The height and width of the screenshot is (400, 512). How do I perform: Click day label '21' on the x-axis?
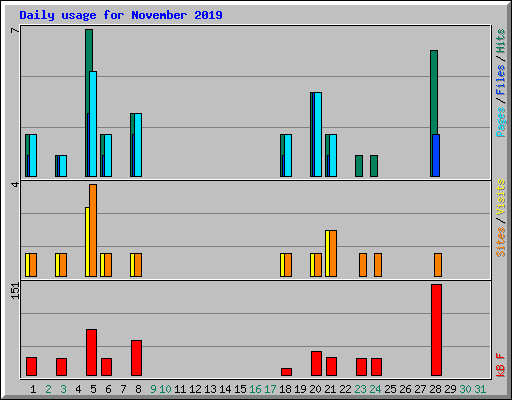[330, 389]
